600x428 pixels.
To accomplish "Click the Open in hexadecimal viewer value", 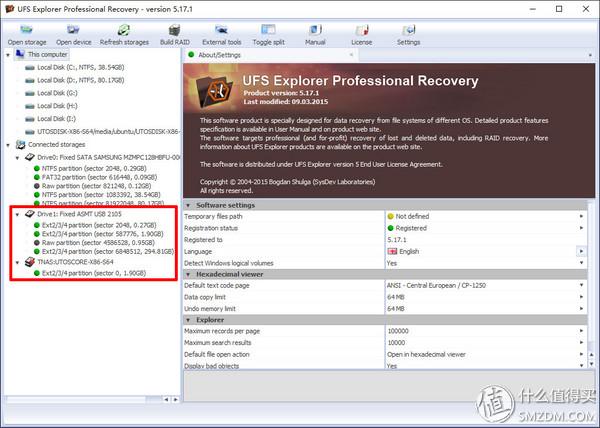I will 426,355.
